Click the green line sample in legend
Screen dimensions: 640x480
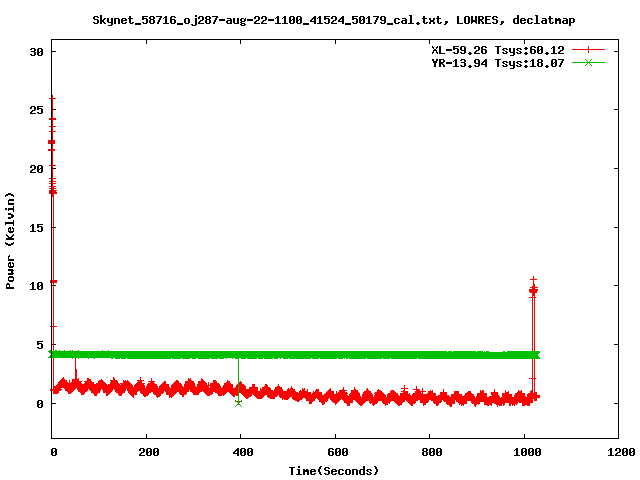tap(588, 62)
